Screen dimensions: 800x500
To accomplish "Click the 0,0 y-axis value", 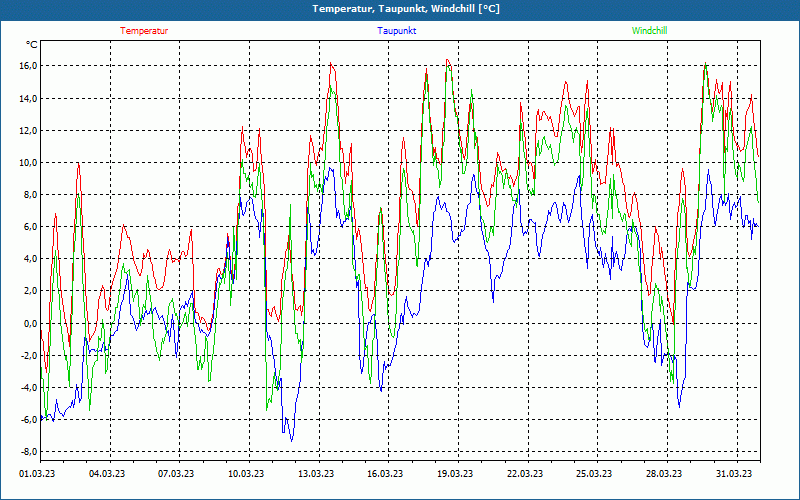I will 30,323.
